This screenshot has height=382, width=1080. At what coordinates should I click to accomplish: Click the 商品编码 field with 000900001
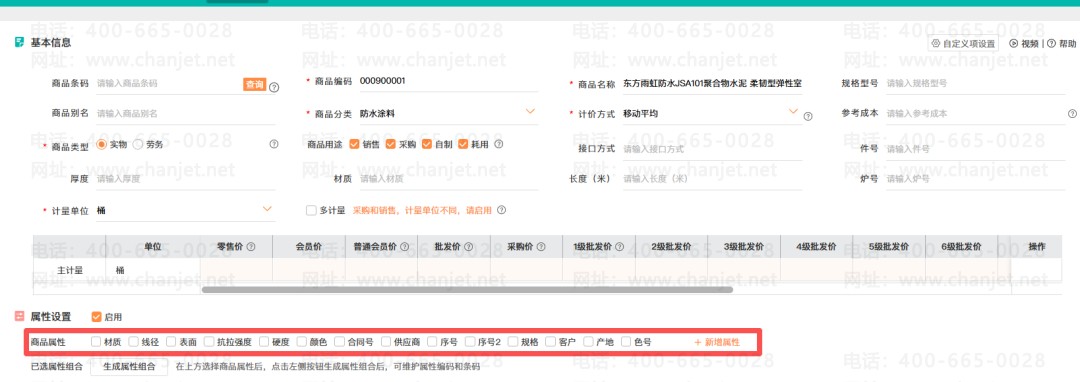point(448,81)
